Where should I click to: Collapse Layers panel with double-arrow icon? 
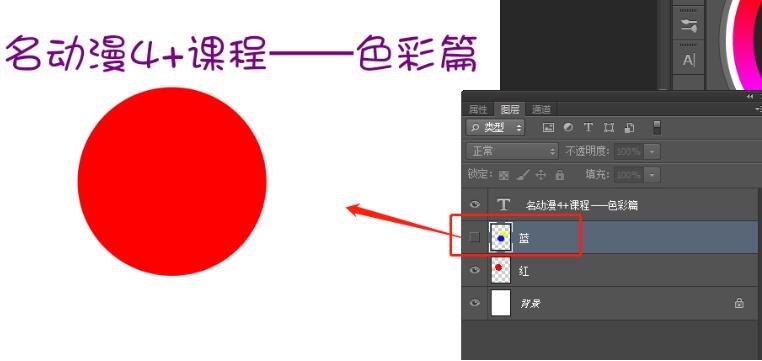point(749,96)
